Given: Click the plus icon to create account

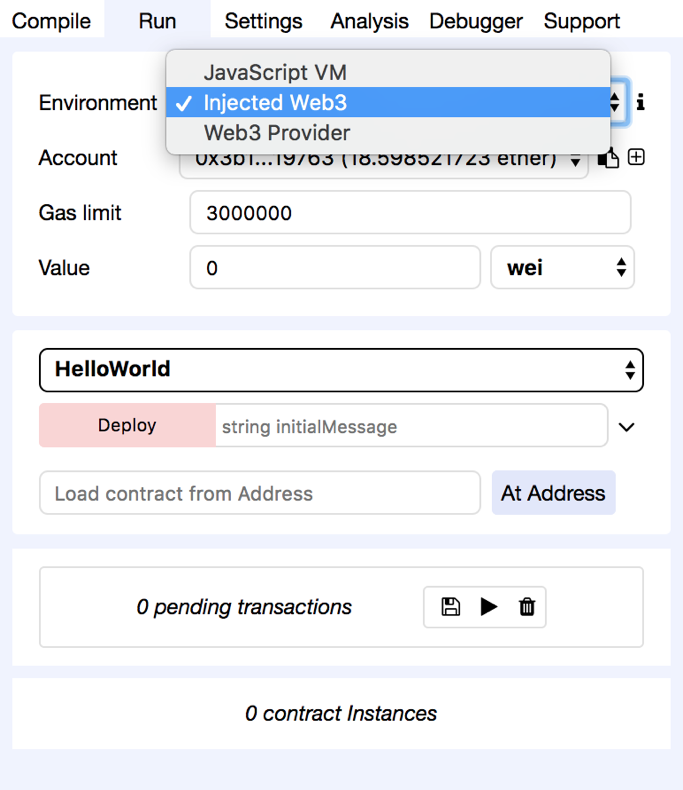Looking at the screenshot, I should pos(636,158).
